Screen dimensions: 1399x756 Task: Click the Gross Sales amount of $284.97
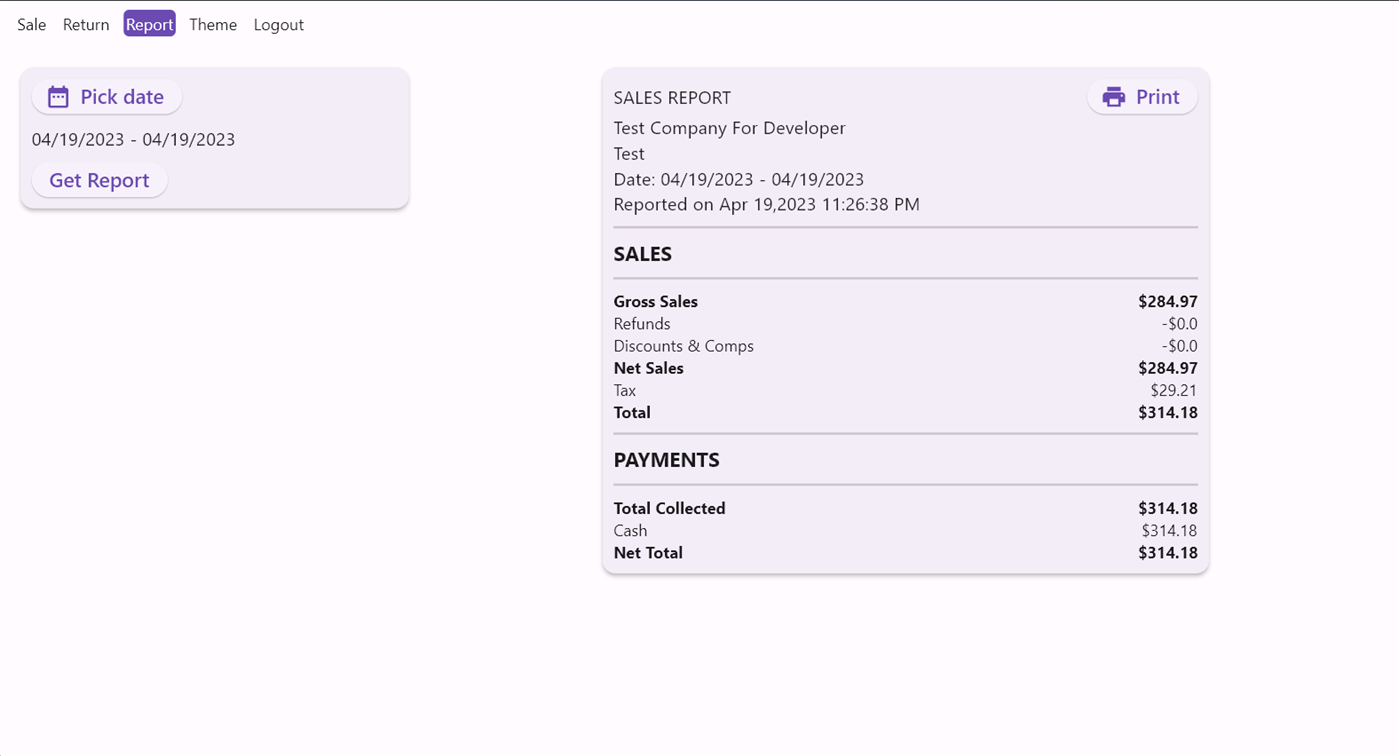point(1168,301)
